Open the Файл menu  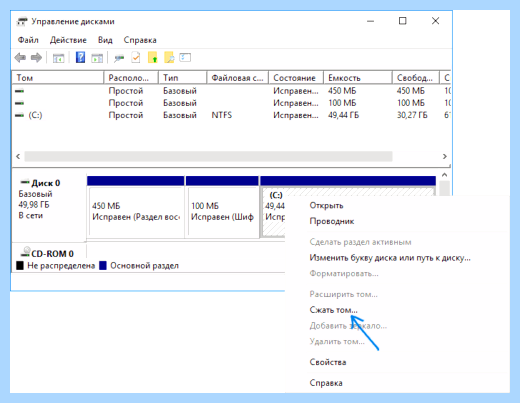[x=28, y=40]
